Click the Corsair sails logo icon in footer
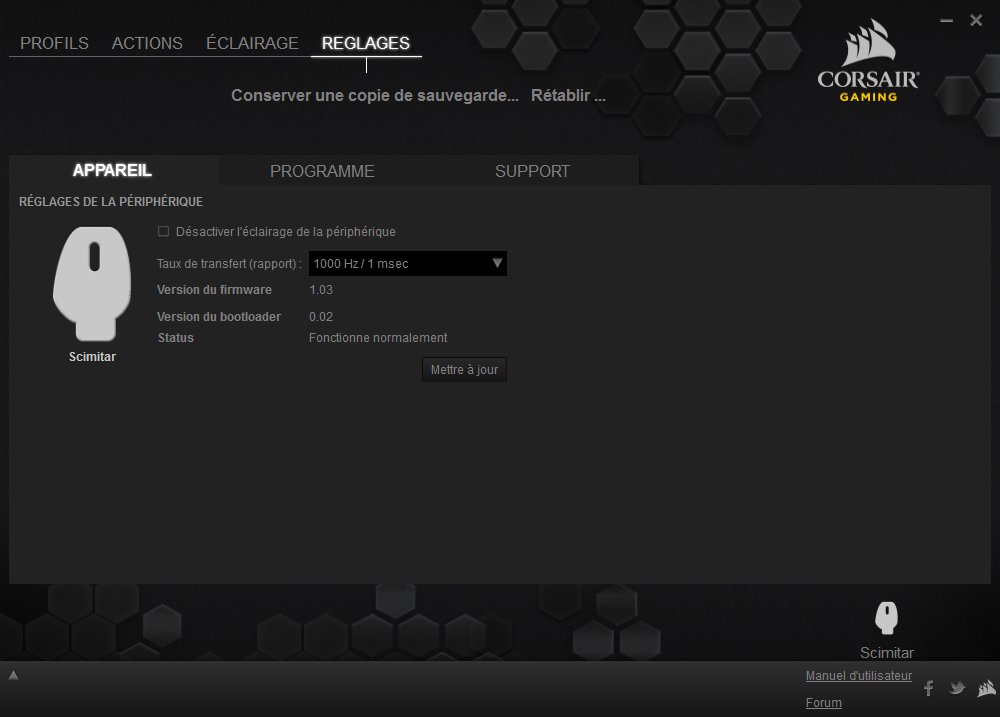The image size is (1000, 717). 986,688
